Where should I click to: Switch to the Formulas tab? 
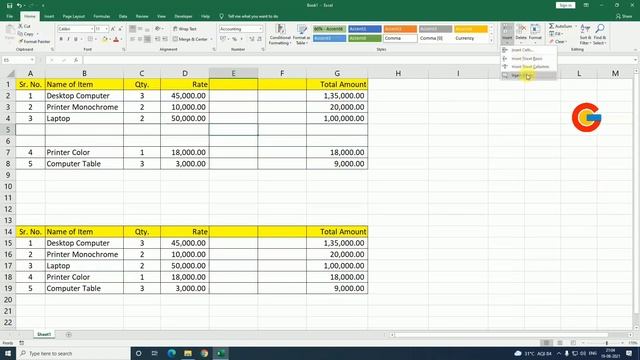click(x=102, y=16)
